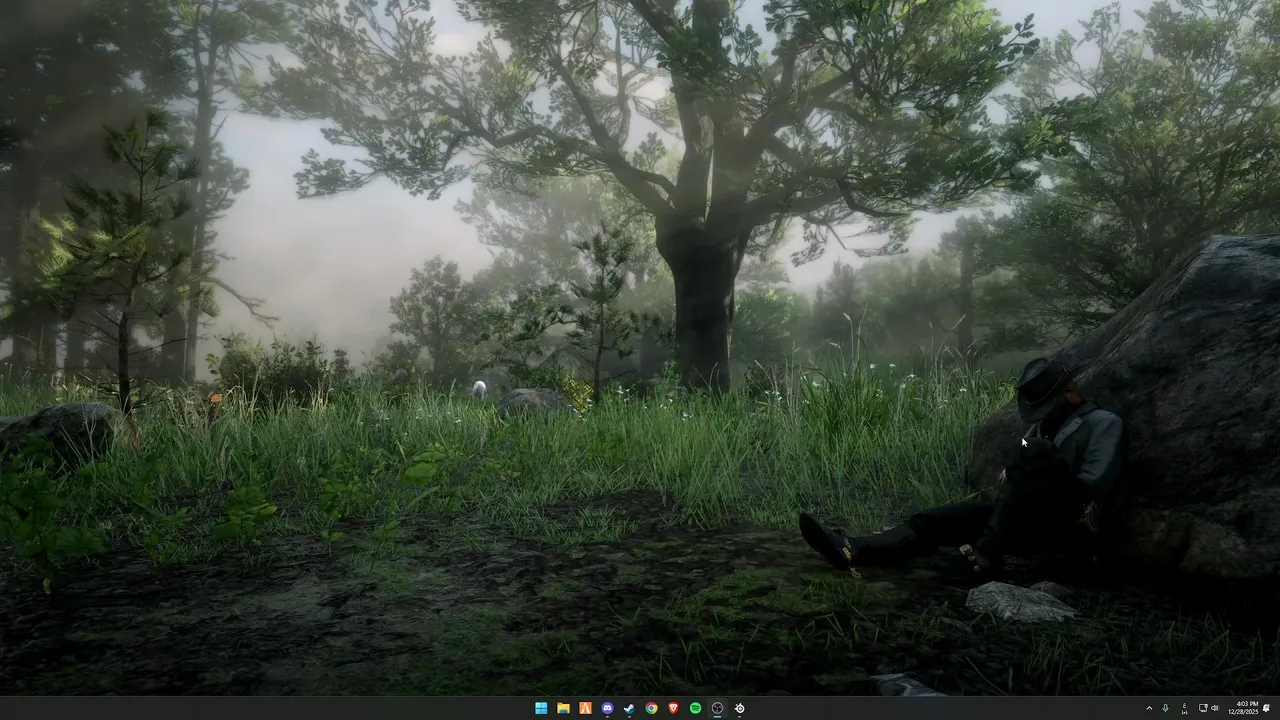
Task: Click the microphone icon in system tray
Action: point(1165,708)
